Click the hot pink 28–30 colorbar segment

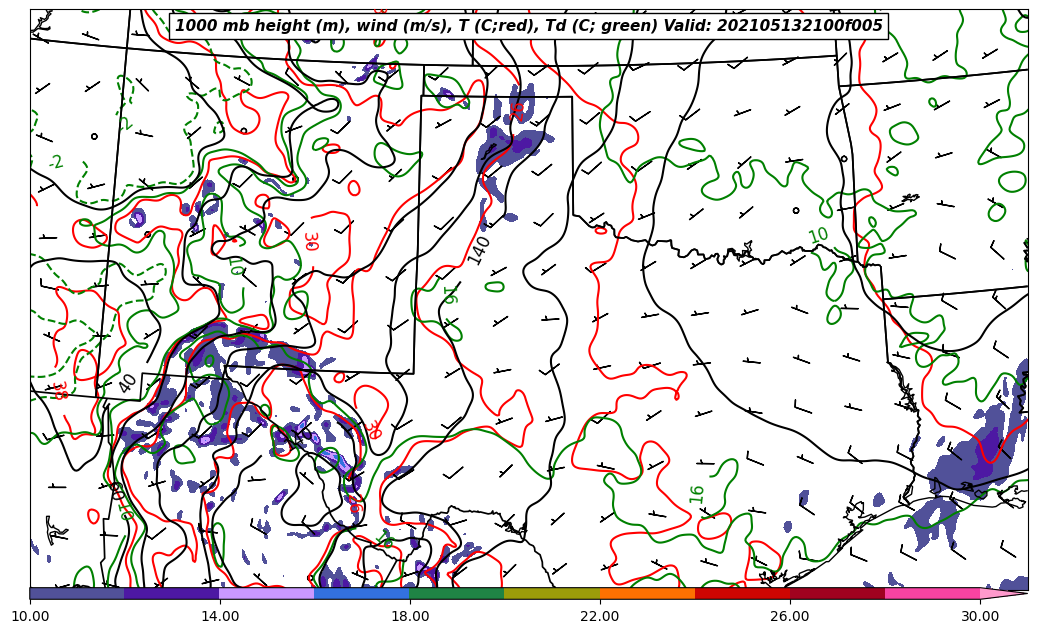tap(932, 593)
